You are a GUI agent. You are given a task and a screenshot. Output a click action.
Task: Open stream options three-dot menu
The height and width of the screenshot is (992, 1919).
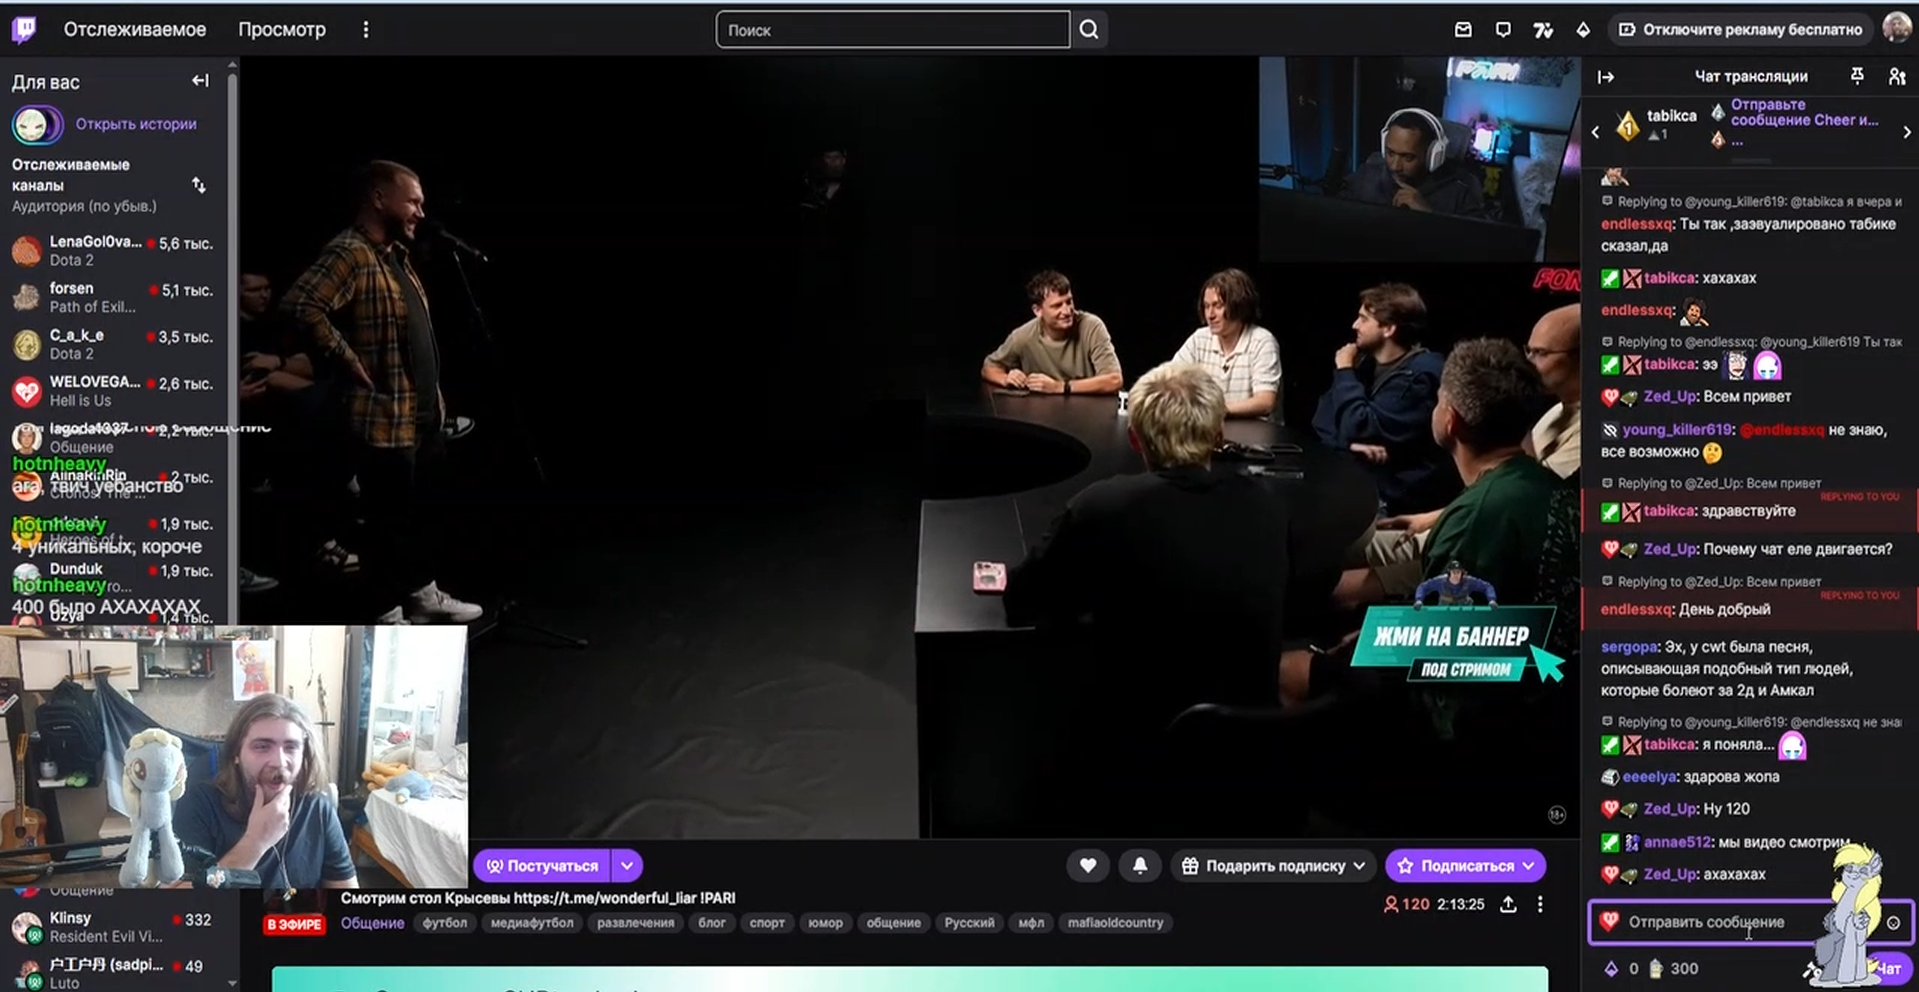click(x=1540, y=904)
